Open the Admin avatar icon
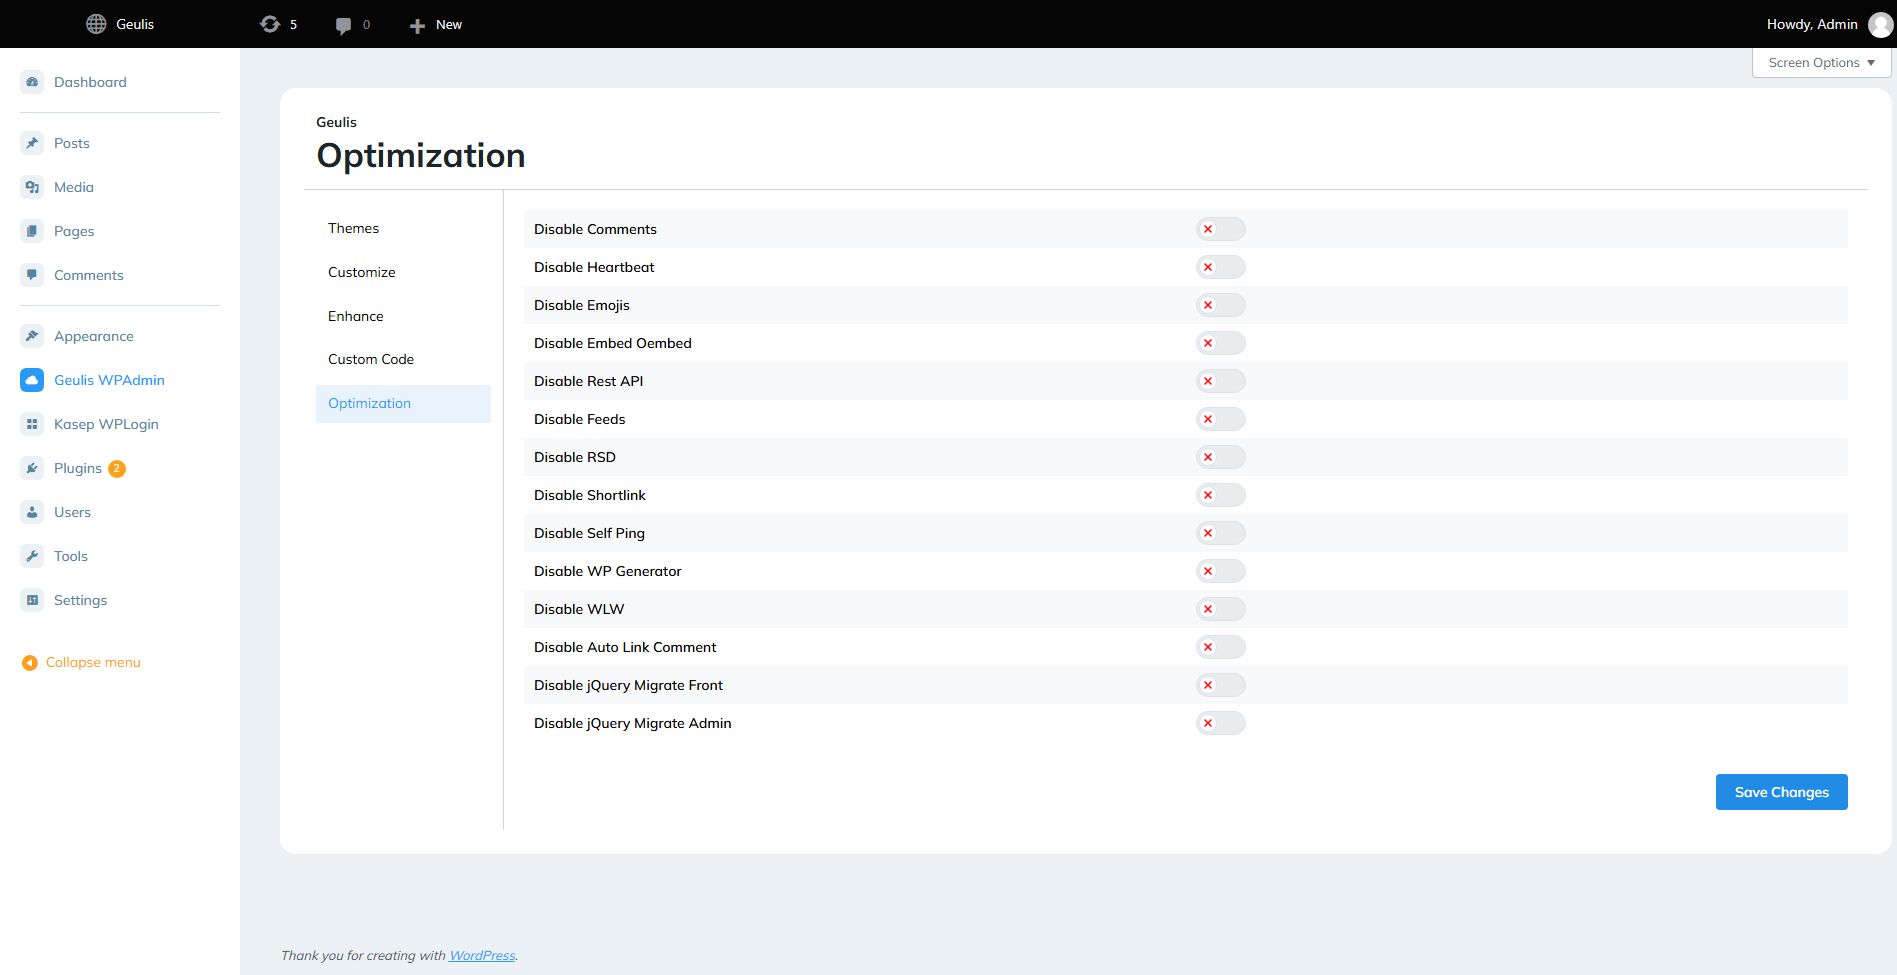 point(1880,25)
